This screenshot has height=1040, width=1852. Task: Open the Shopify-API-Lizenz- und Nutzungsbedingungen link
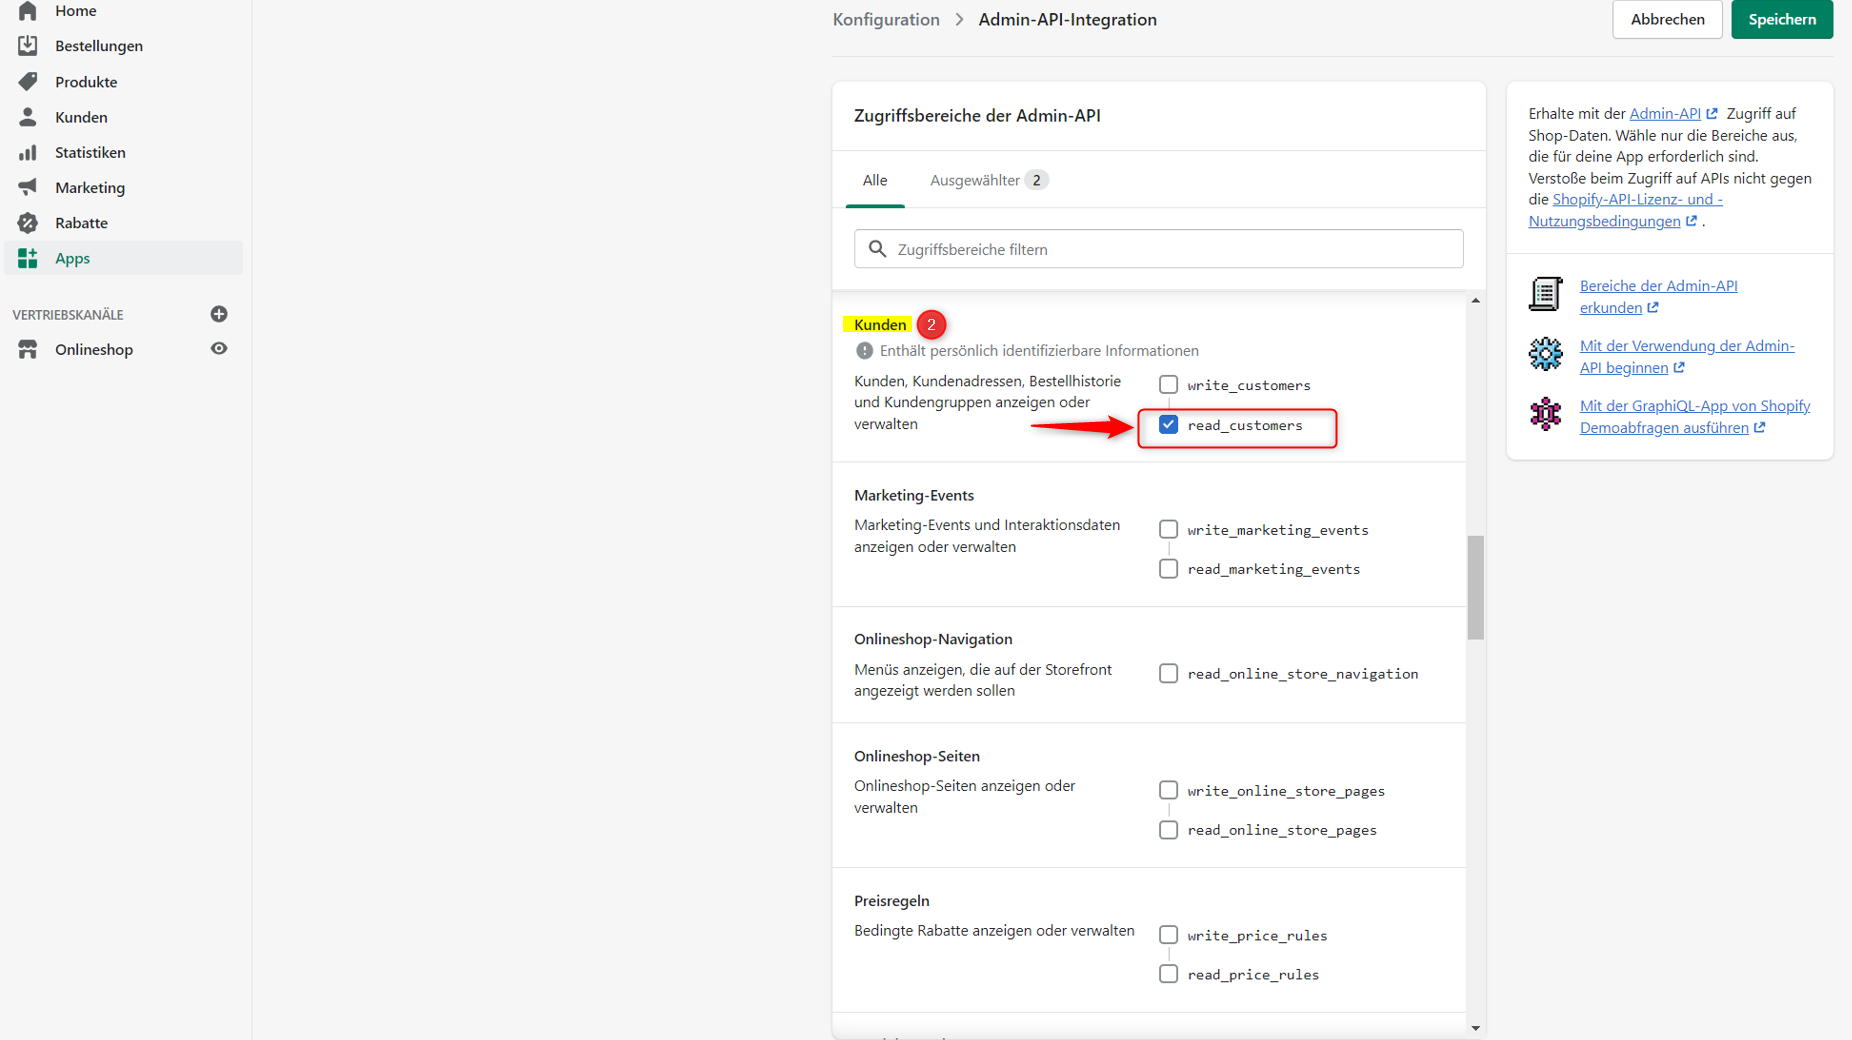coord(1636,200)
